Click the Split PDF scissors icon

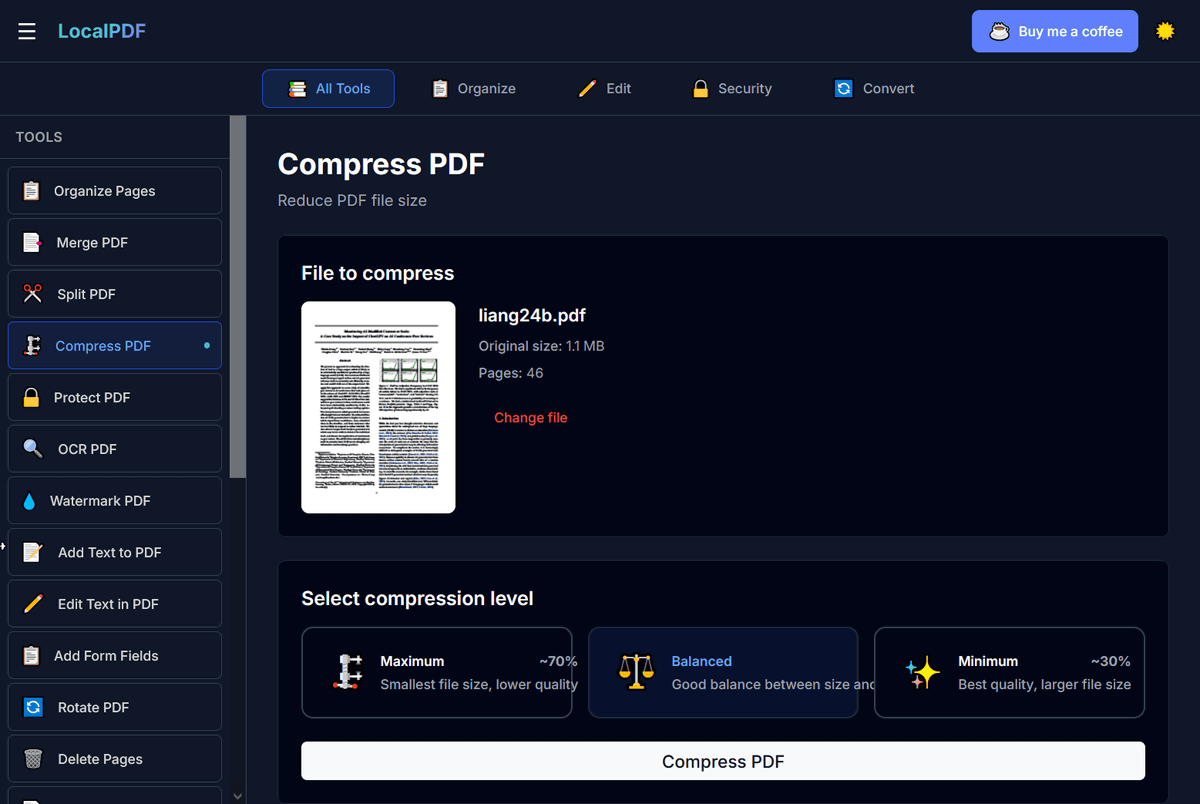pos(32,294)
